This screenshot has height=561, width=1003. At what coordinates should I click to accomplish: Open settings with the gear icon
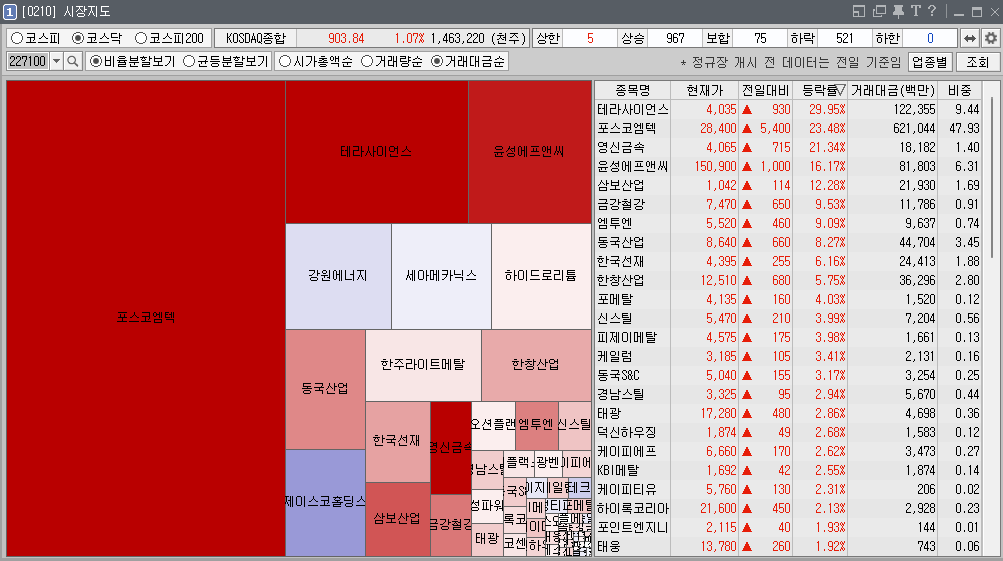tap(990, 38)
